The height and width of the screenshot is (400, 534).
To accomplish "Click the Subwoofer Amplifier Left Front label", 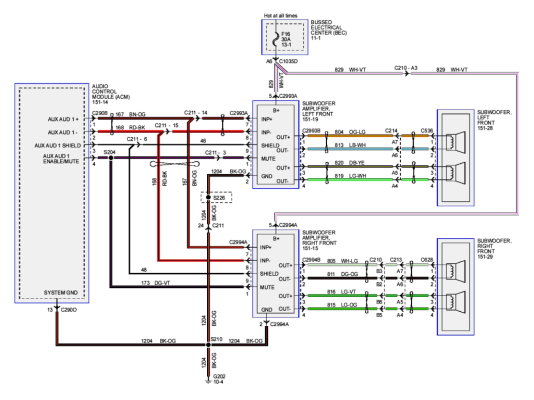I will click(319, 111).
